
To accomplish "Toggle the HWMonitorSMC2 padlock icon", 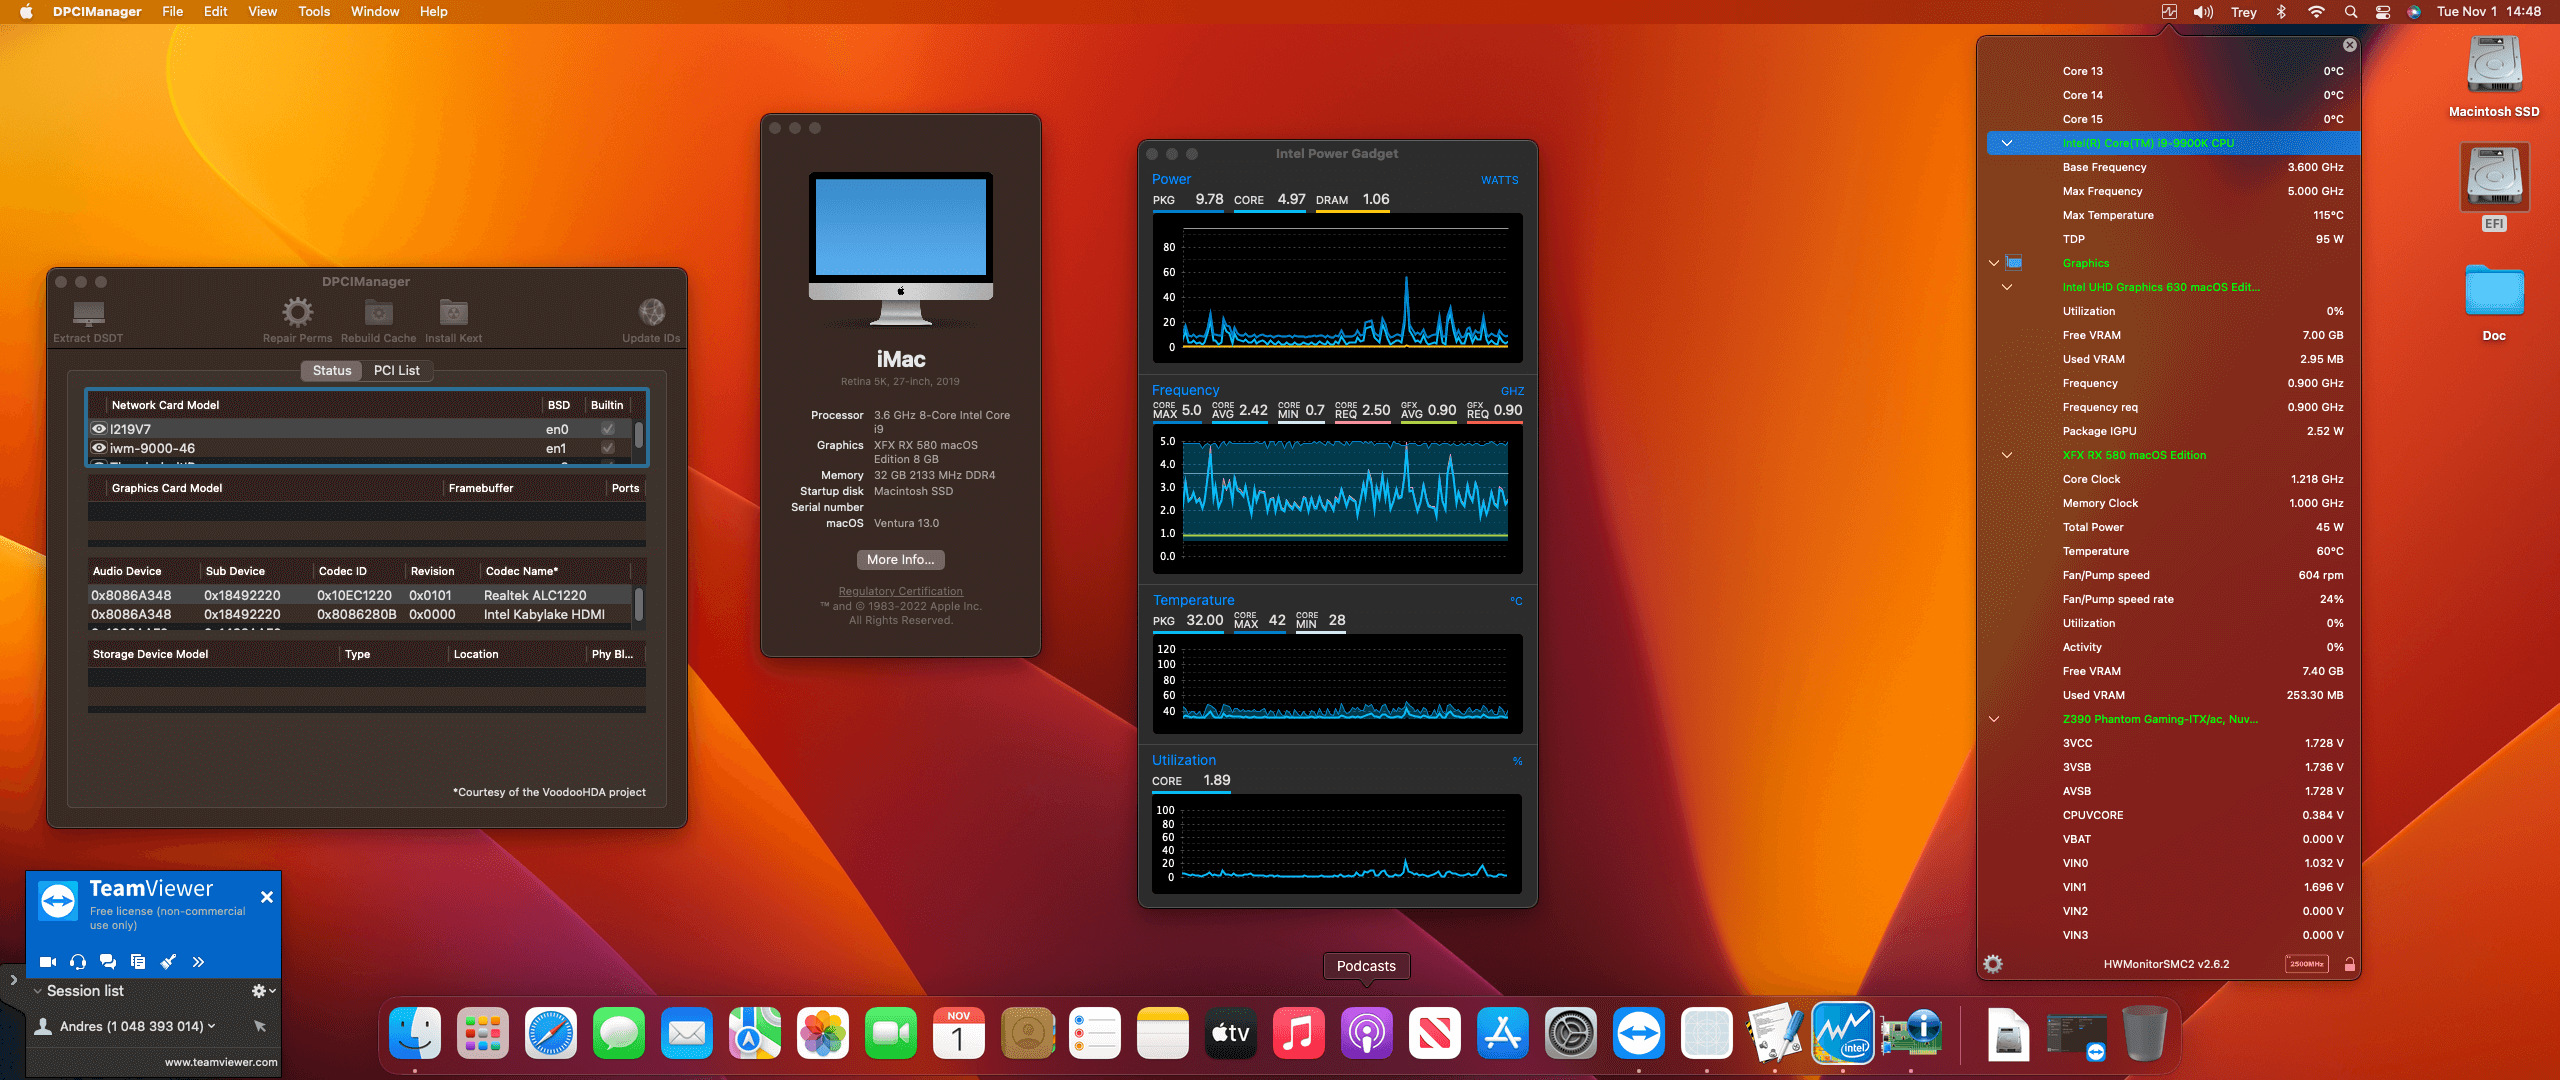I will 2350,964.
